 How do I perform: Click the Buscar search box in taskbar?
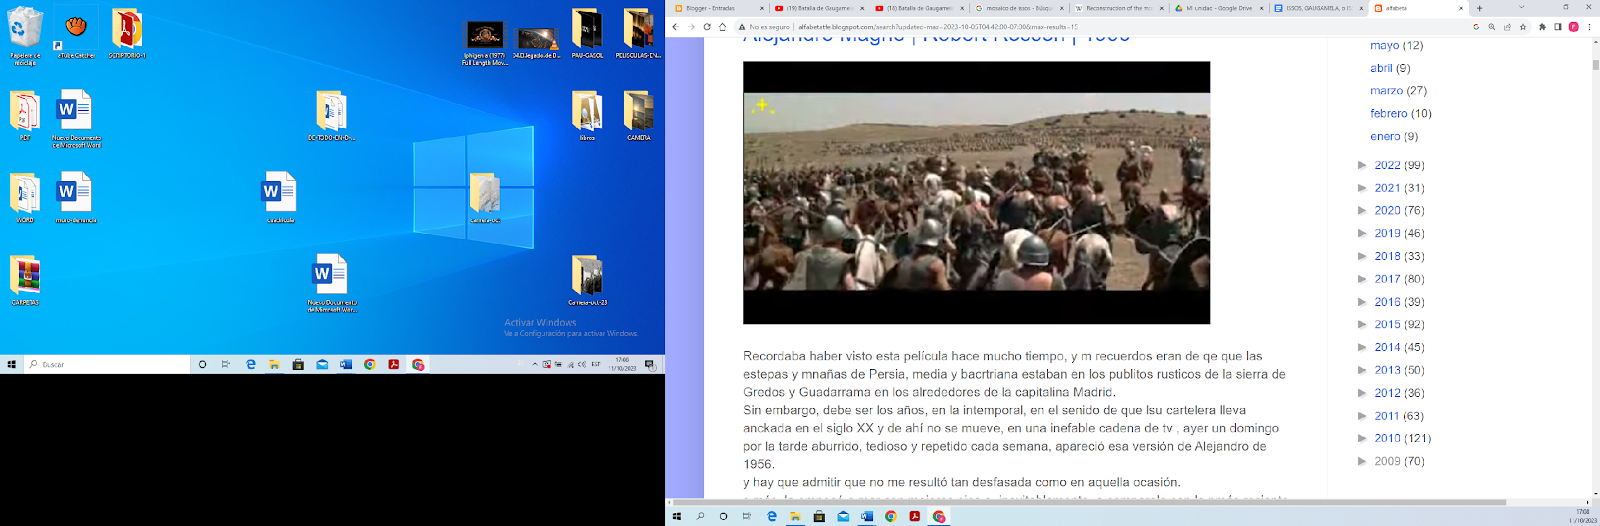pyautogui.click(x=108, y=364)
